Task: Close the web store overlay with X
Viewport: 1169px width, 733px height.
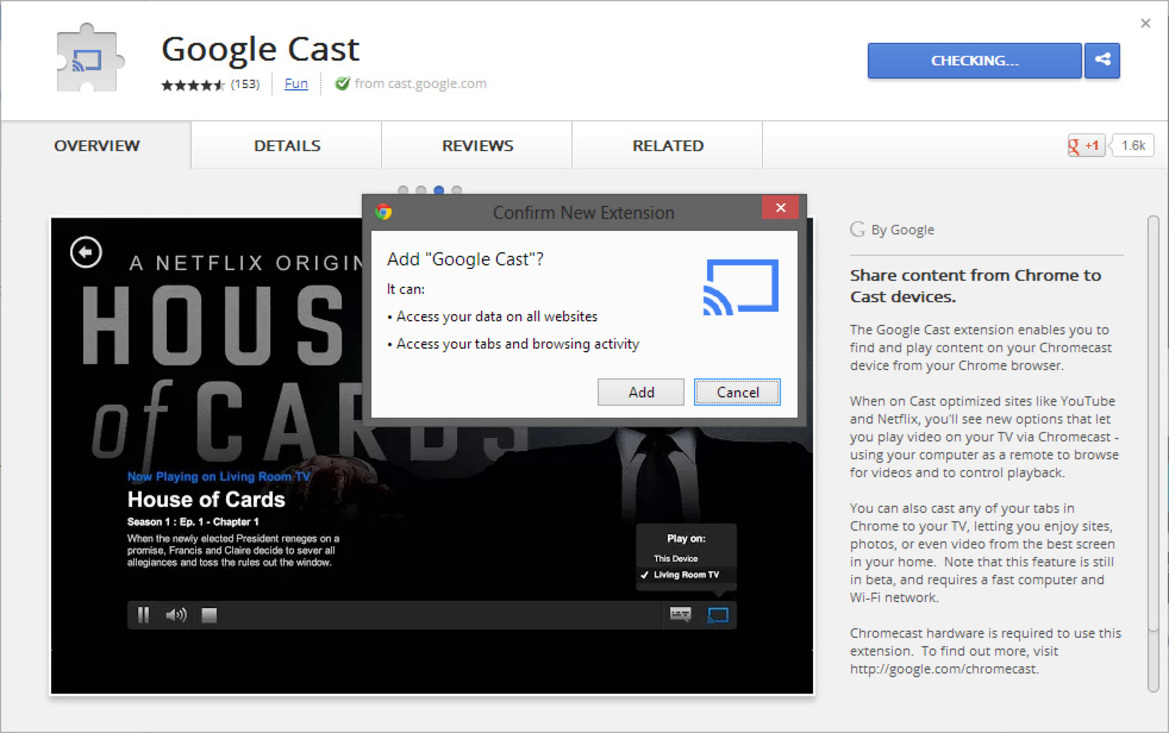Action: [x=1146, y=24]
